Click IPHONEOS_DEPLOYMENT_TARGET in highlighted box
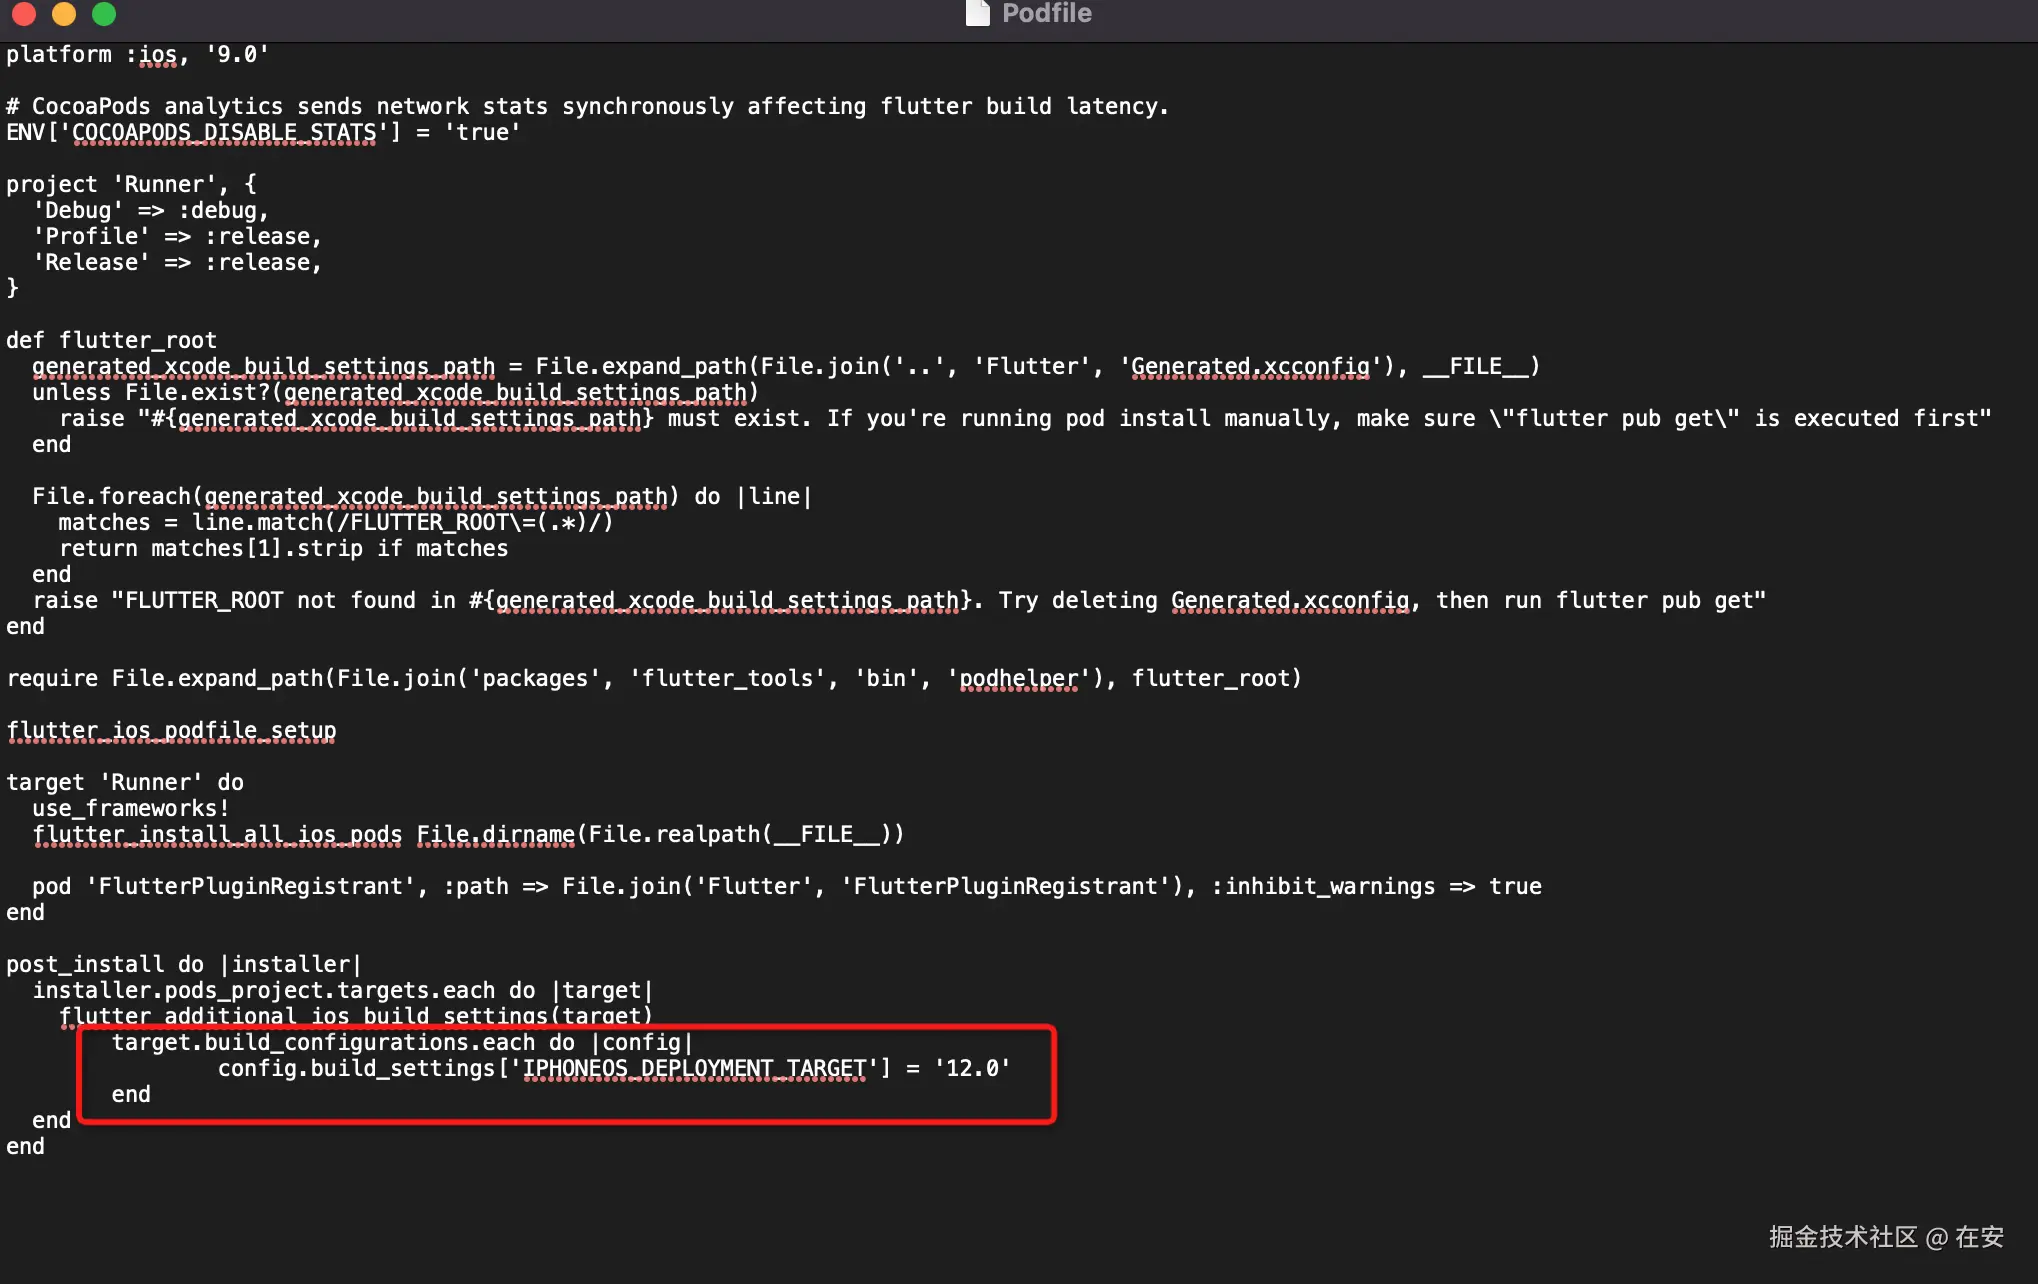The image size is (2038, 1284). pos(694,1069)
